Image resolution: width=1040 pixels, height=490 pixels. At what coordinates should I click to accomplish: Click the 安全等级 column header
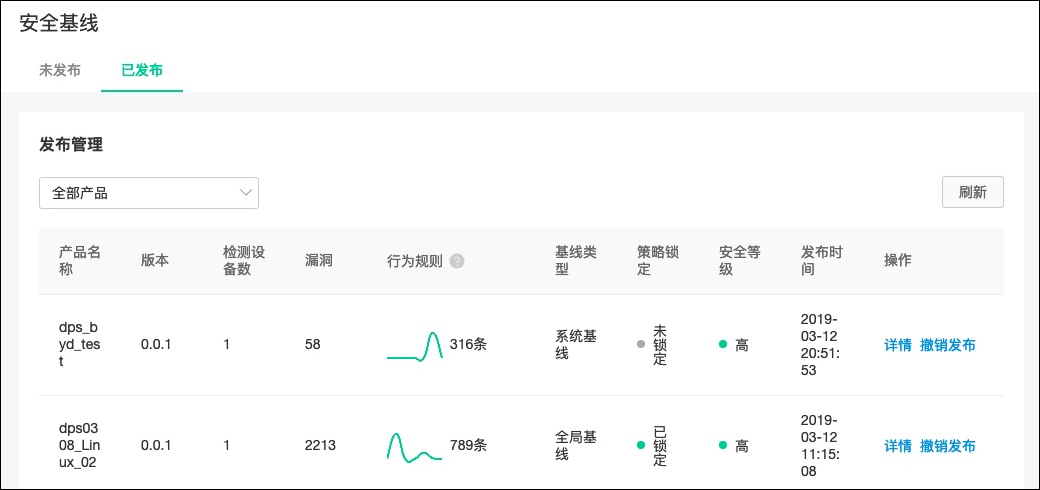[x=740, y=261]
